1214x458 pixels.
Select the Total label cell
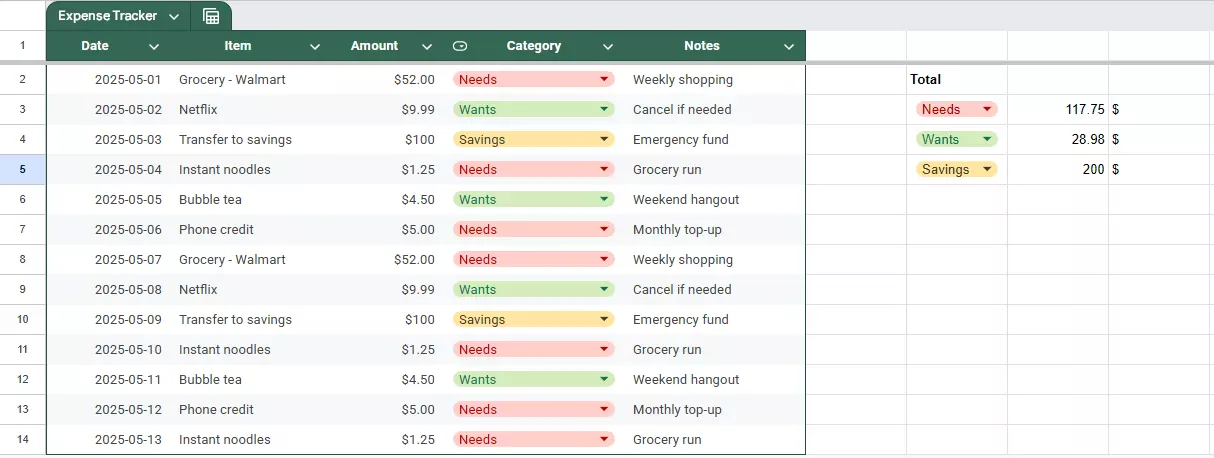click(955, 79)
